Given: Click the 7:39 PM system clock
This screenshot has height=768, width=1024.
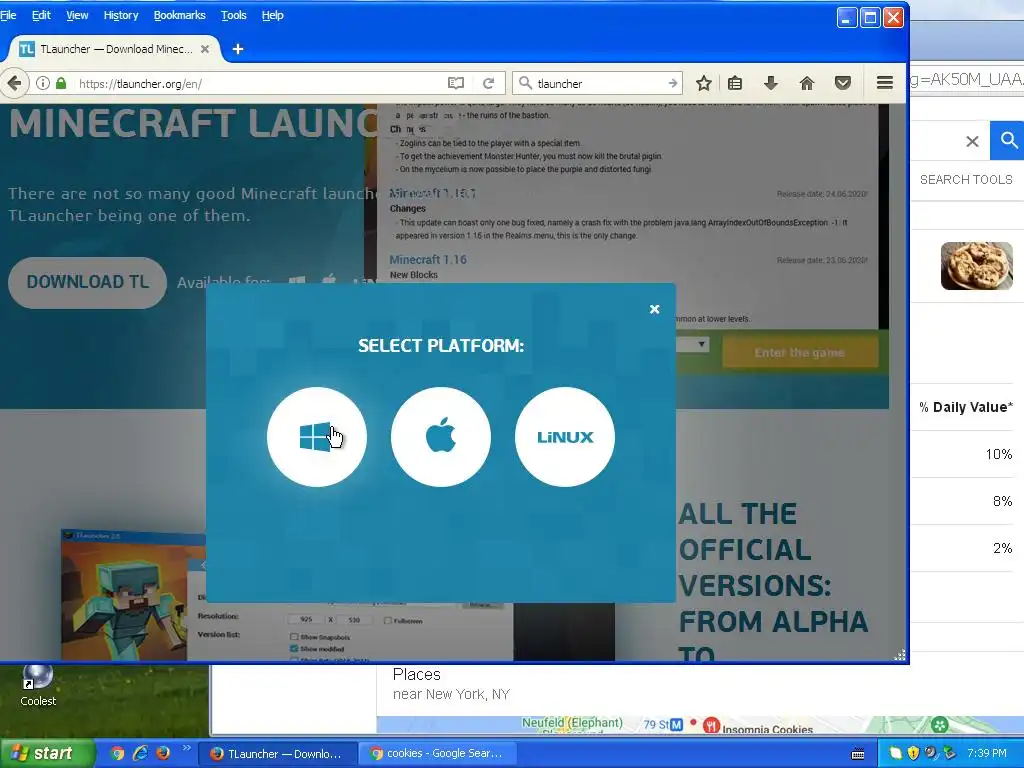Looking at the screenshot, I should [x=987, y=754].
